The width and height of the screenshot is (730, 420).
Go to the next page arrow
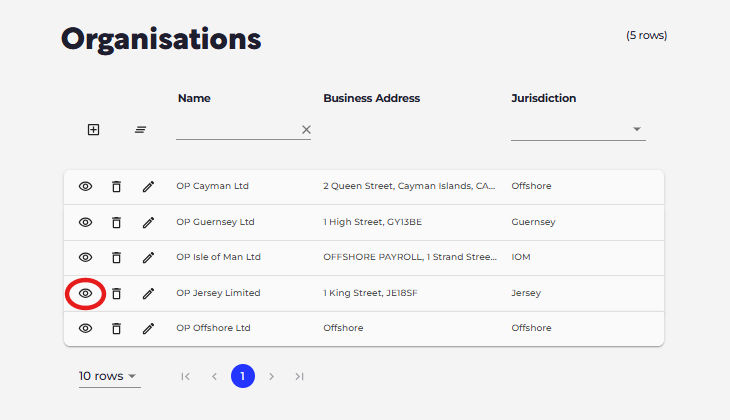(271, 376)
